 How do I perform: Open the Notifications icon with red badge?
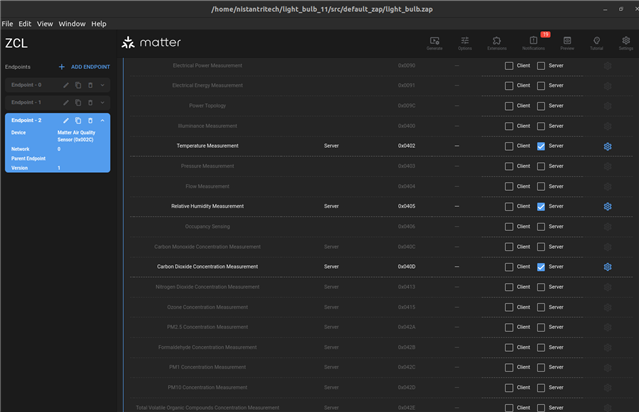(x=533, y=43)
